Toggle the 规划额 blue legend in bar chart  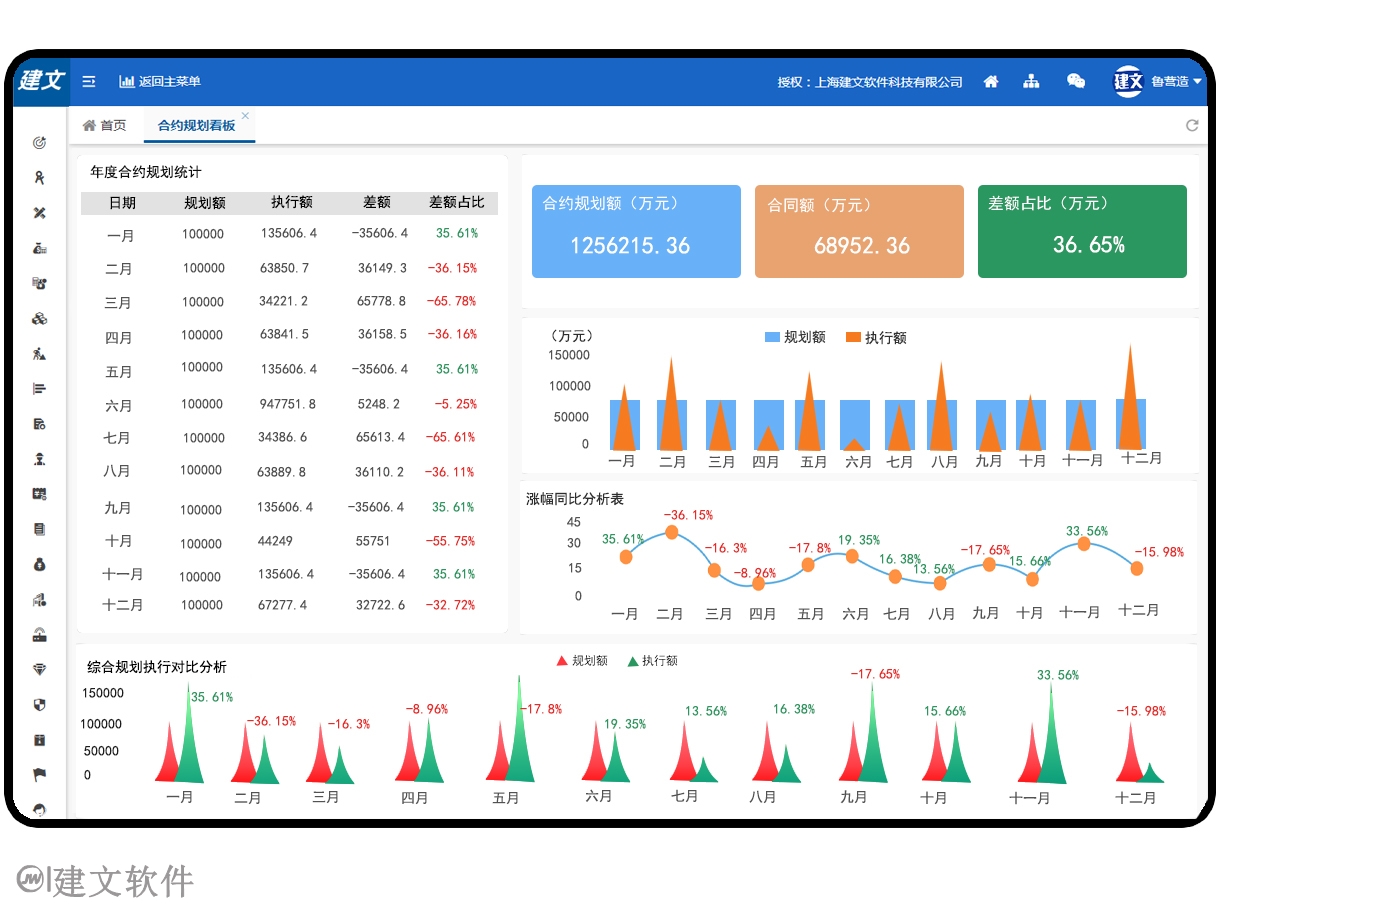pos(795,338)
